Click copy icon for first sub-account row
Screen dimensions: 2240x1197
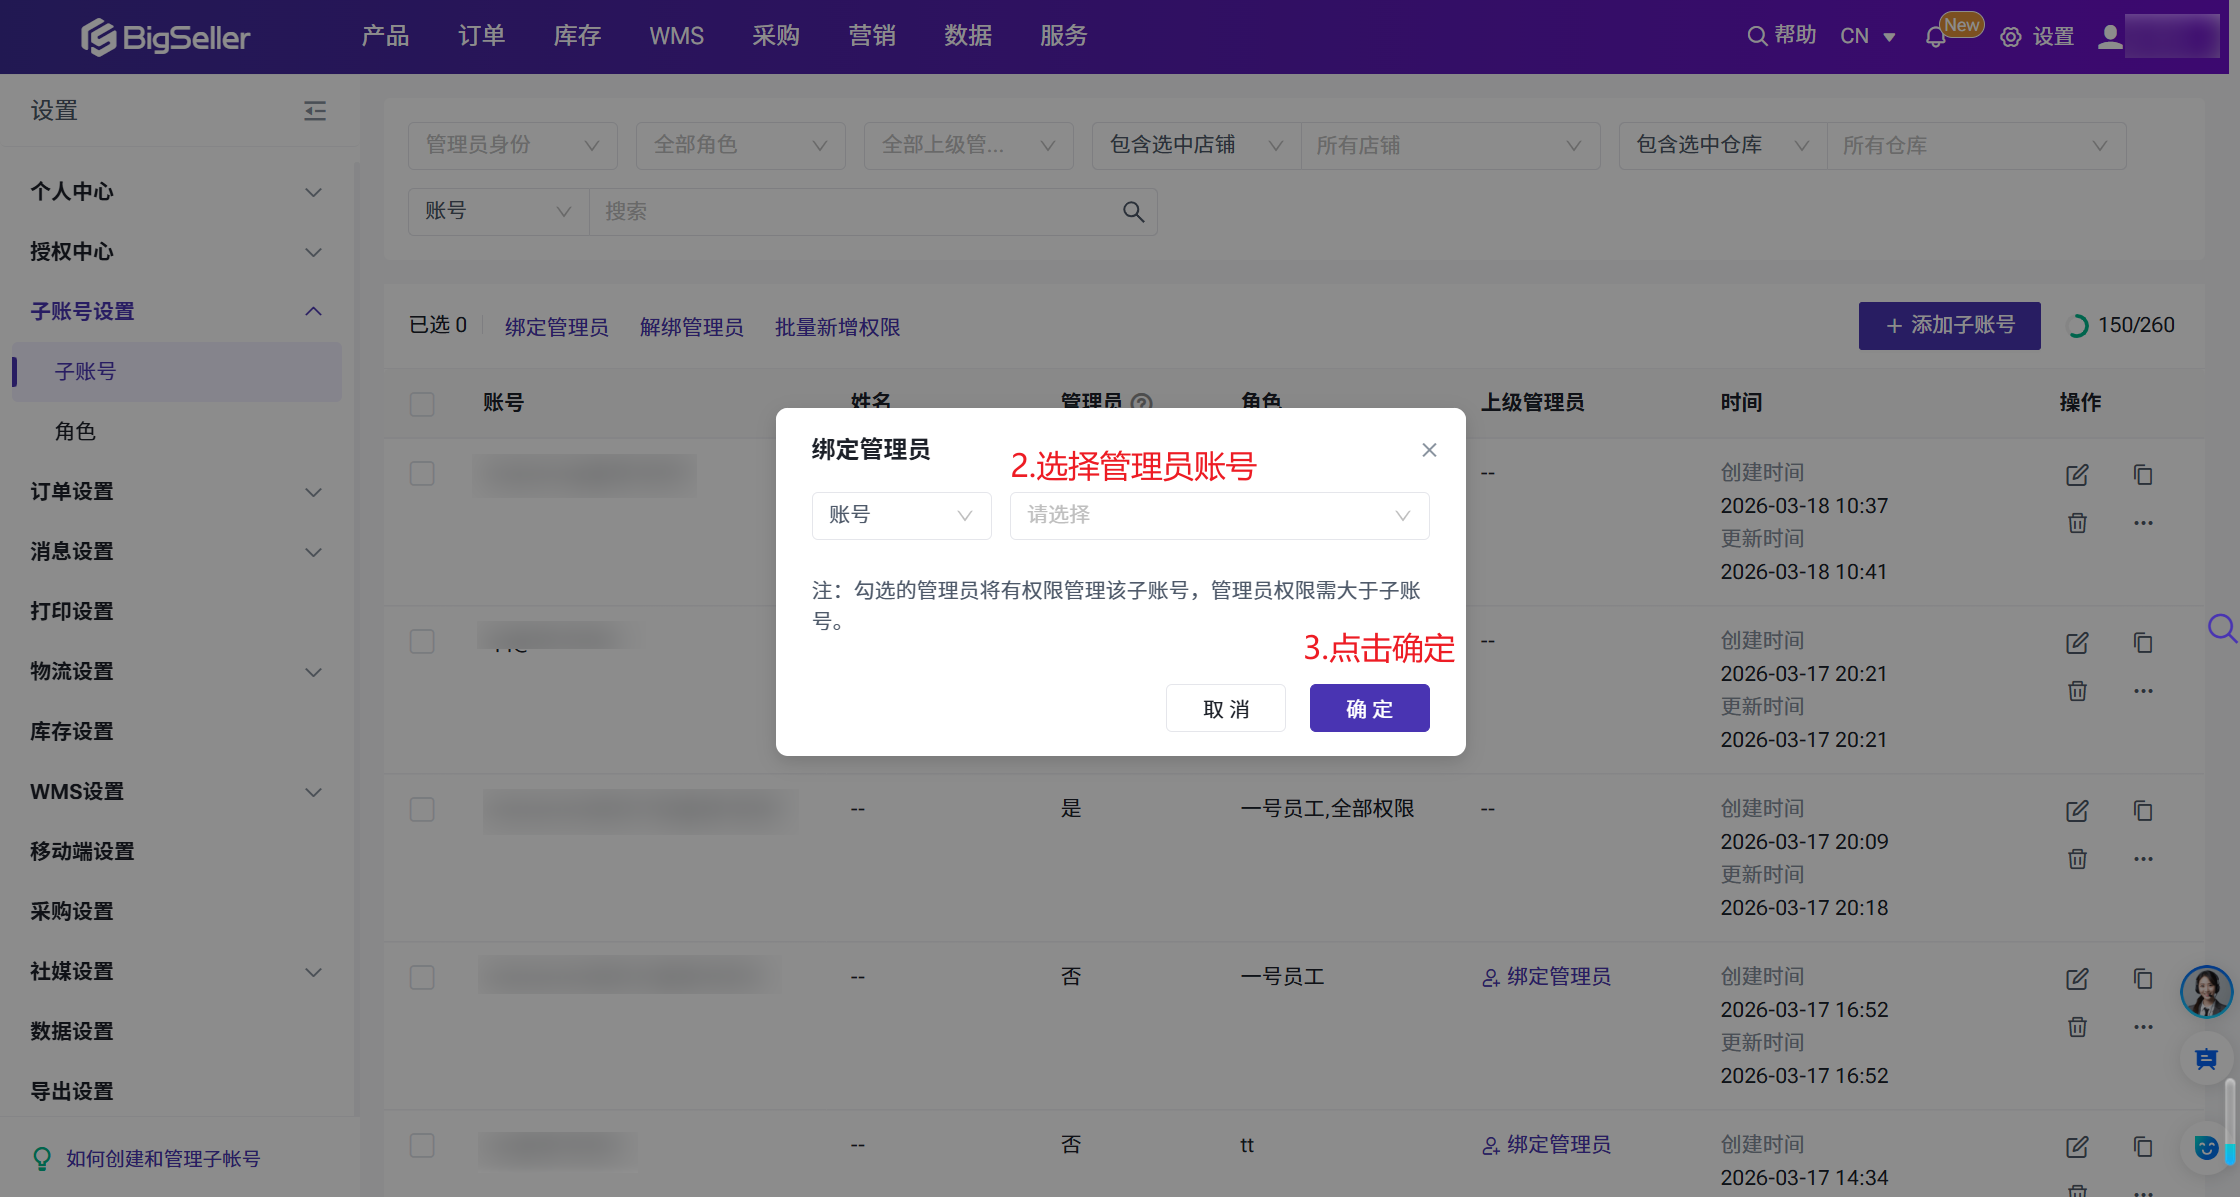pyautogui.click(x=2143, y=475)
